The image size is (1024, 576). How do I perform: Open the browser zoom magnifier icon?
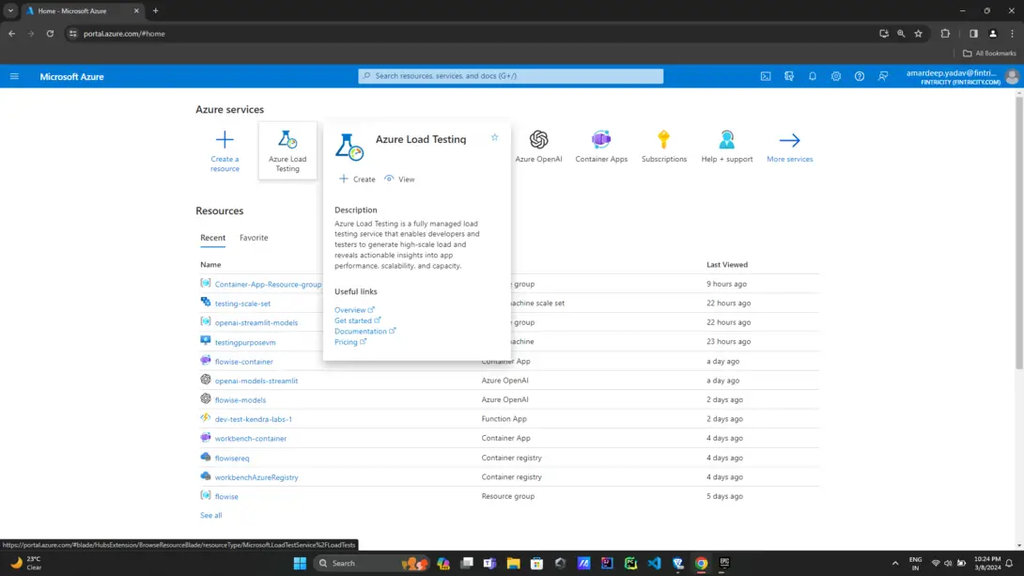tap(901, 33)
